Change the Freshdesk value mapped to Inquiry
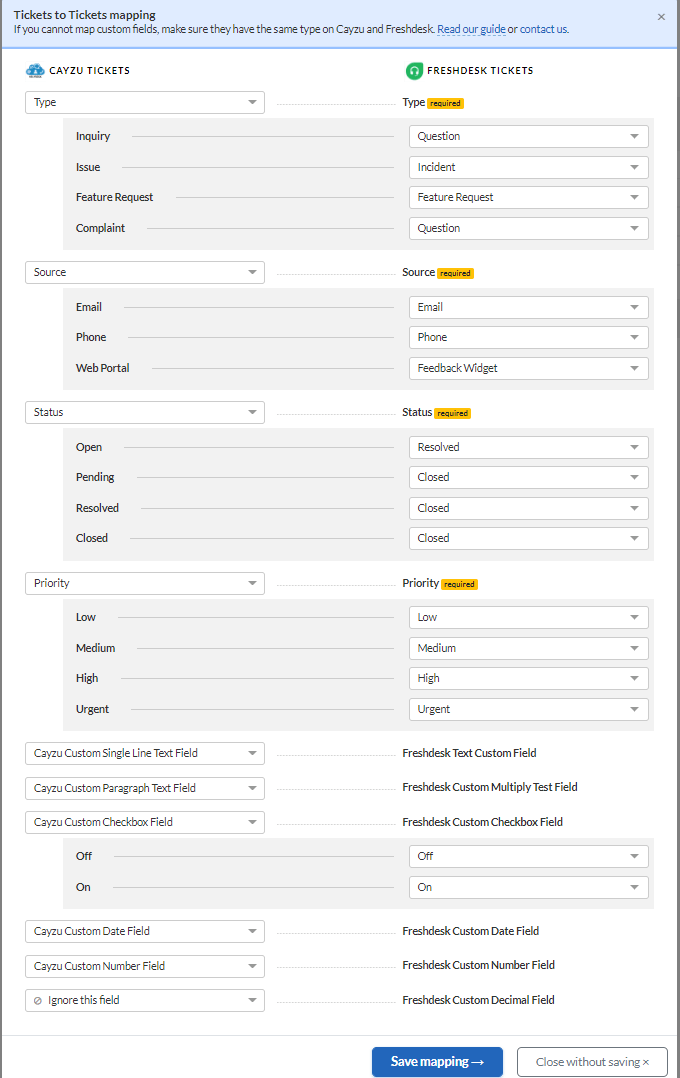The height and width of the screenshot is (1078, 680). pos(529,136)
